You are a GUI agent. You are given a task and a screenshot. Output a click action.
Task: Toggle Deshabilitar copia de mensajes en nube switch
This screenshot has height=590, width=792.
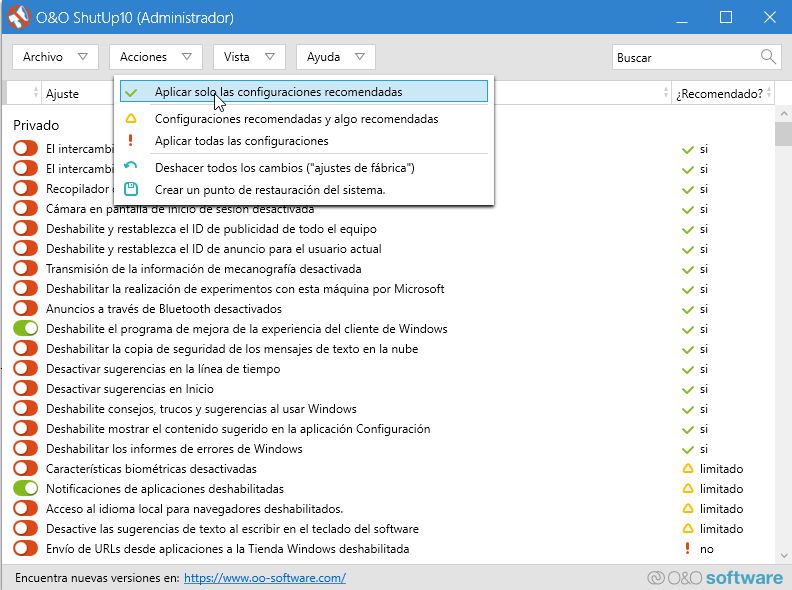coord(25,349)
